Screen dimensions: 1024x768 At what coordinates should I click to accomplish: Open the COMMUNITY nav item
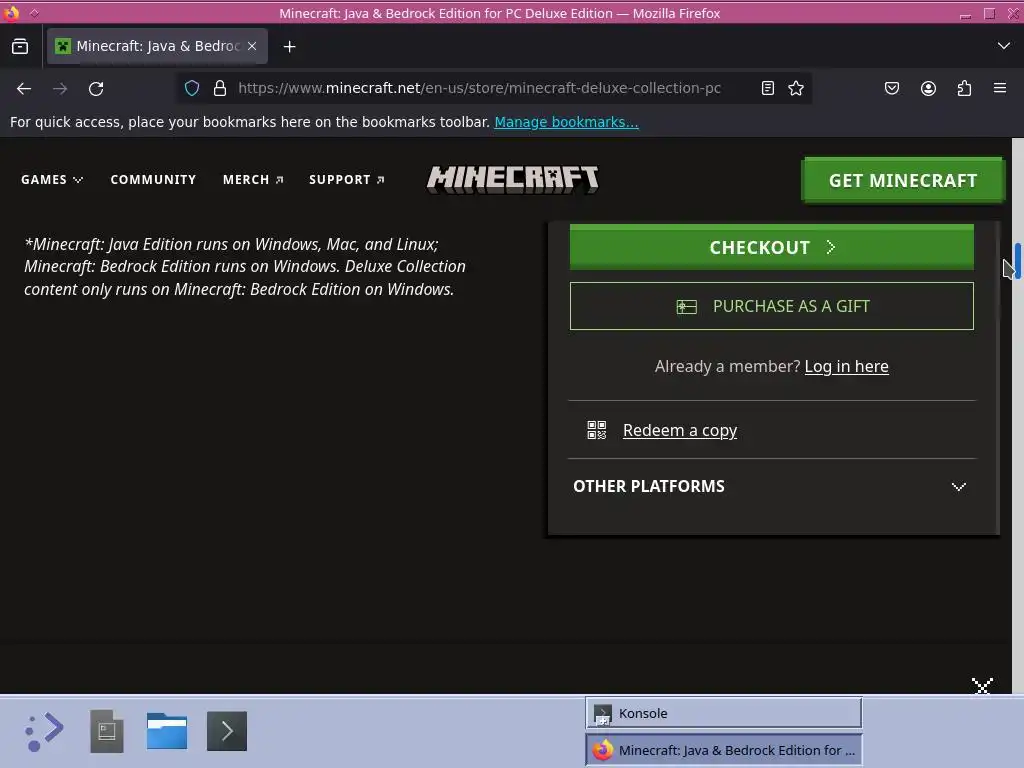[x=153, y=180]
